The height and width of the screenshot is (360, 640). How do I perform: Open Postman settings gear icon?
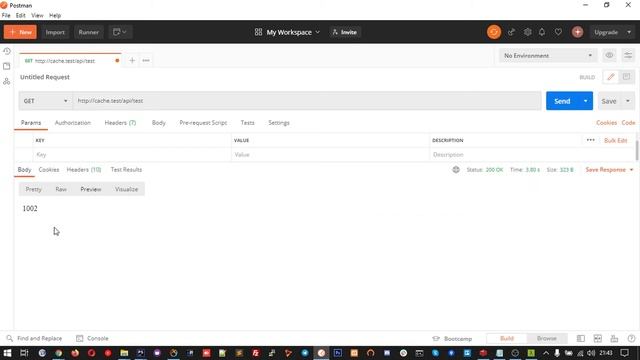[527, 32]
